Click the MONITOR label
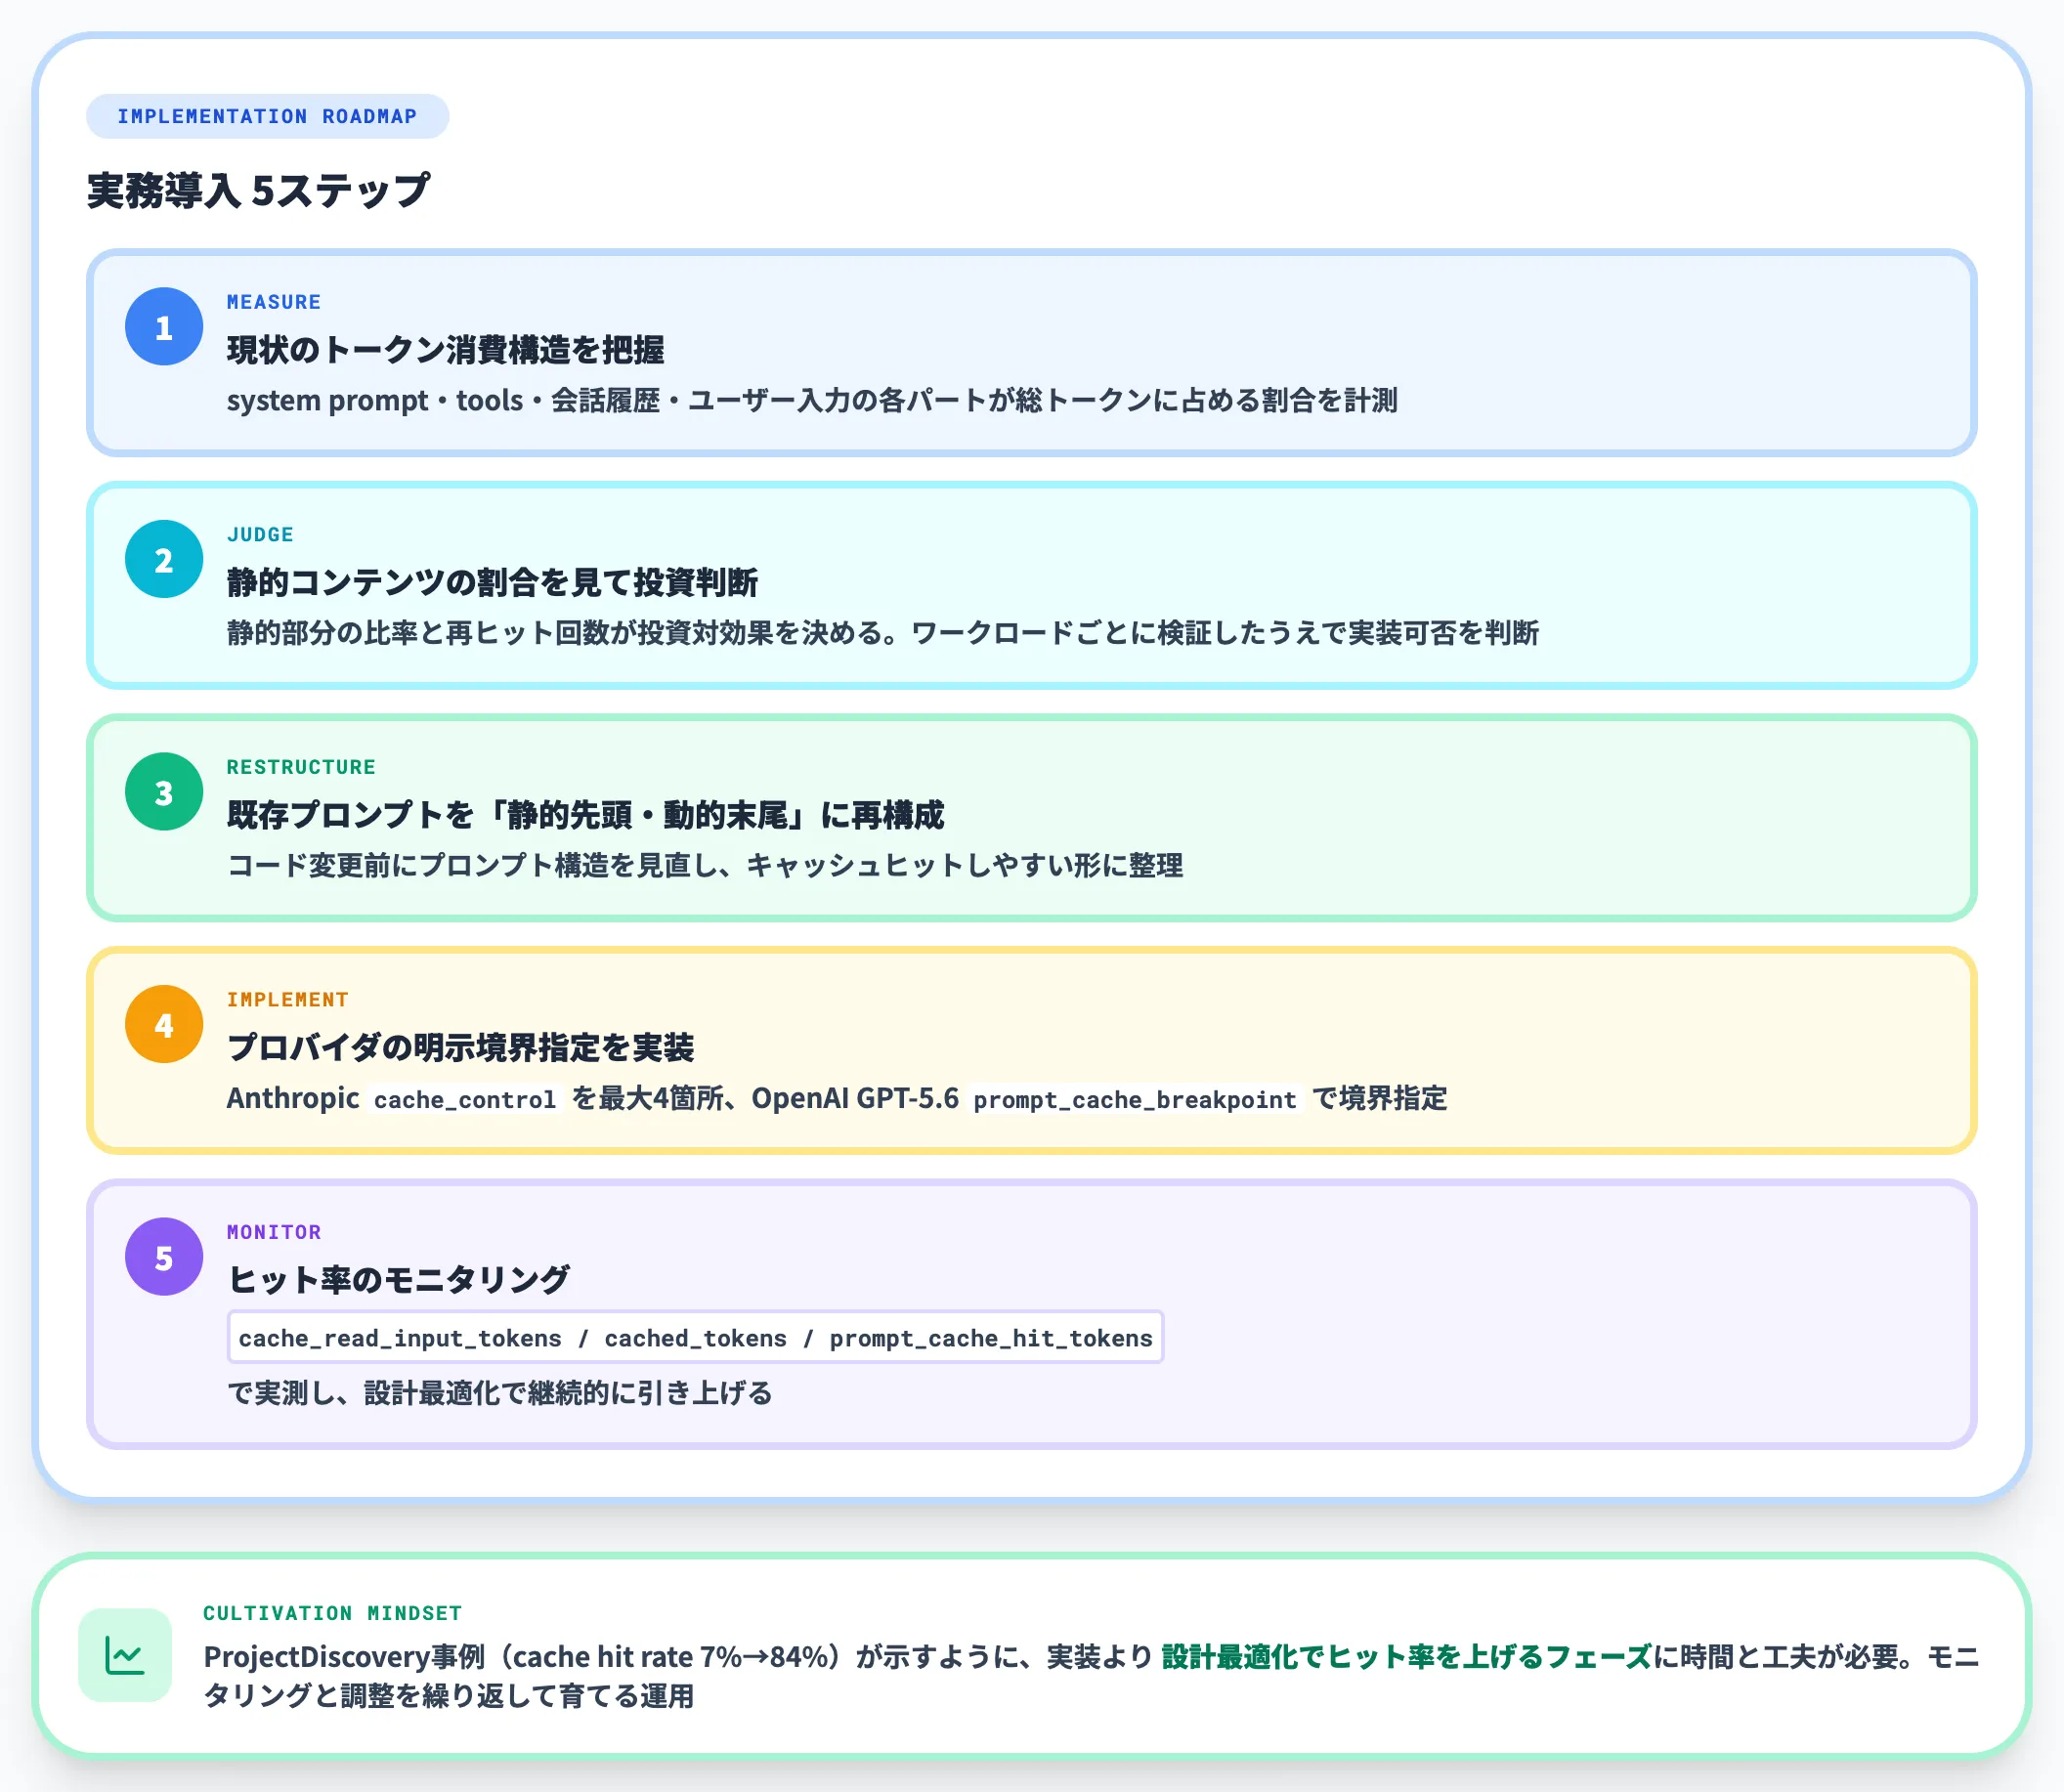This screenshot has height=1792, width=2064. coord(274,1232)
